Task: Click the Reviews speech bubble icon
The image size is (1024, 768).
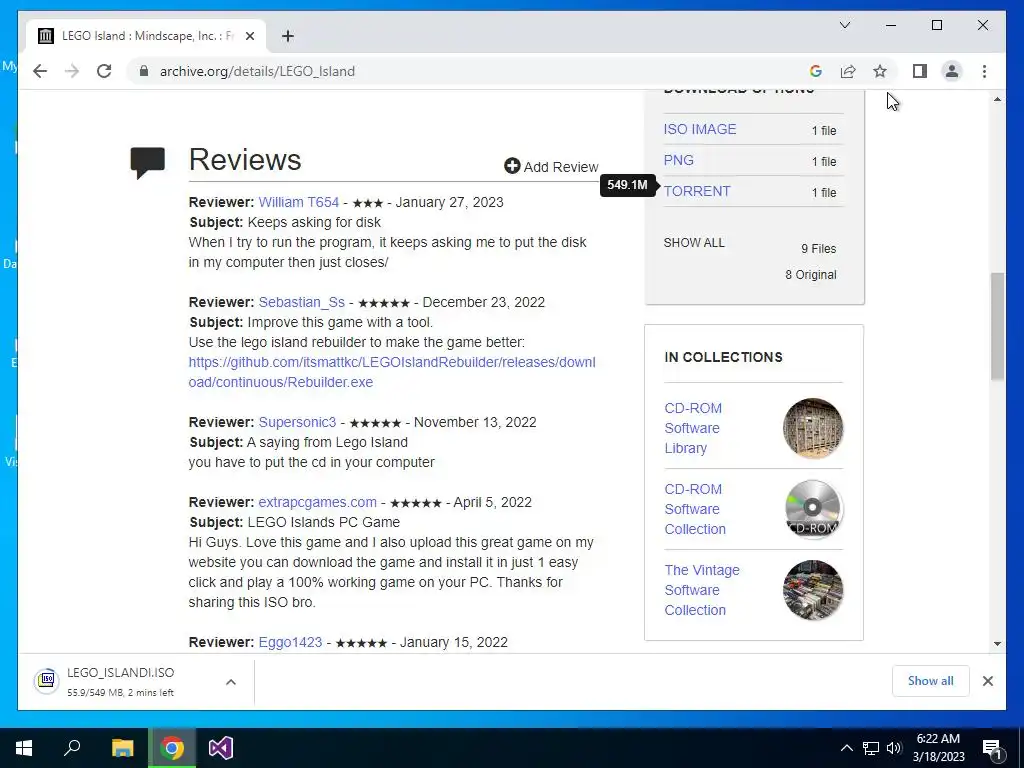Action: [148, 163]
